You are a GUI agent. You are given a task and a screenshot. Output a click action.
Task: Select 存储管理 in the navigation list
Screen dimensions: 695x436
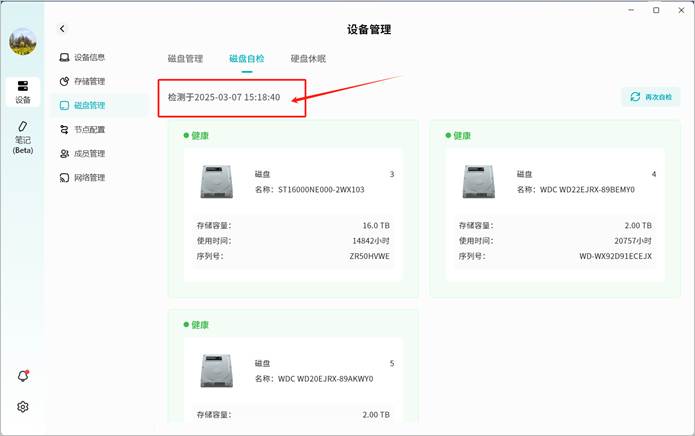88,81
